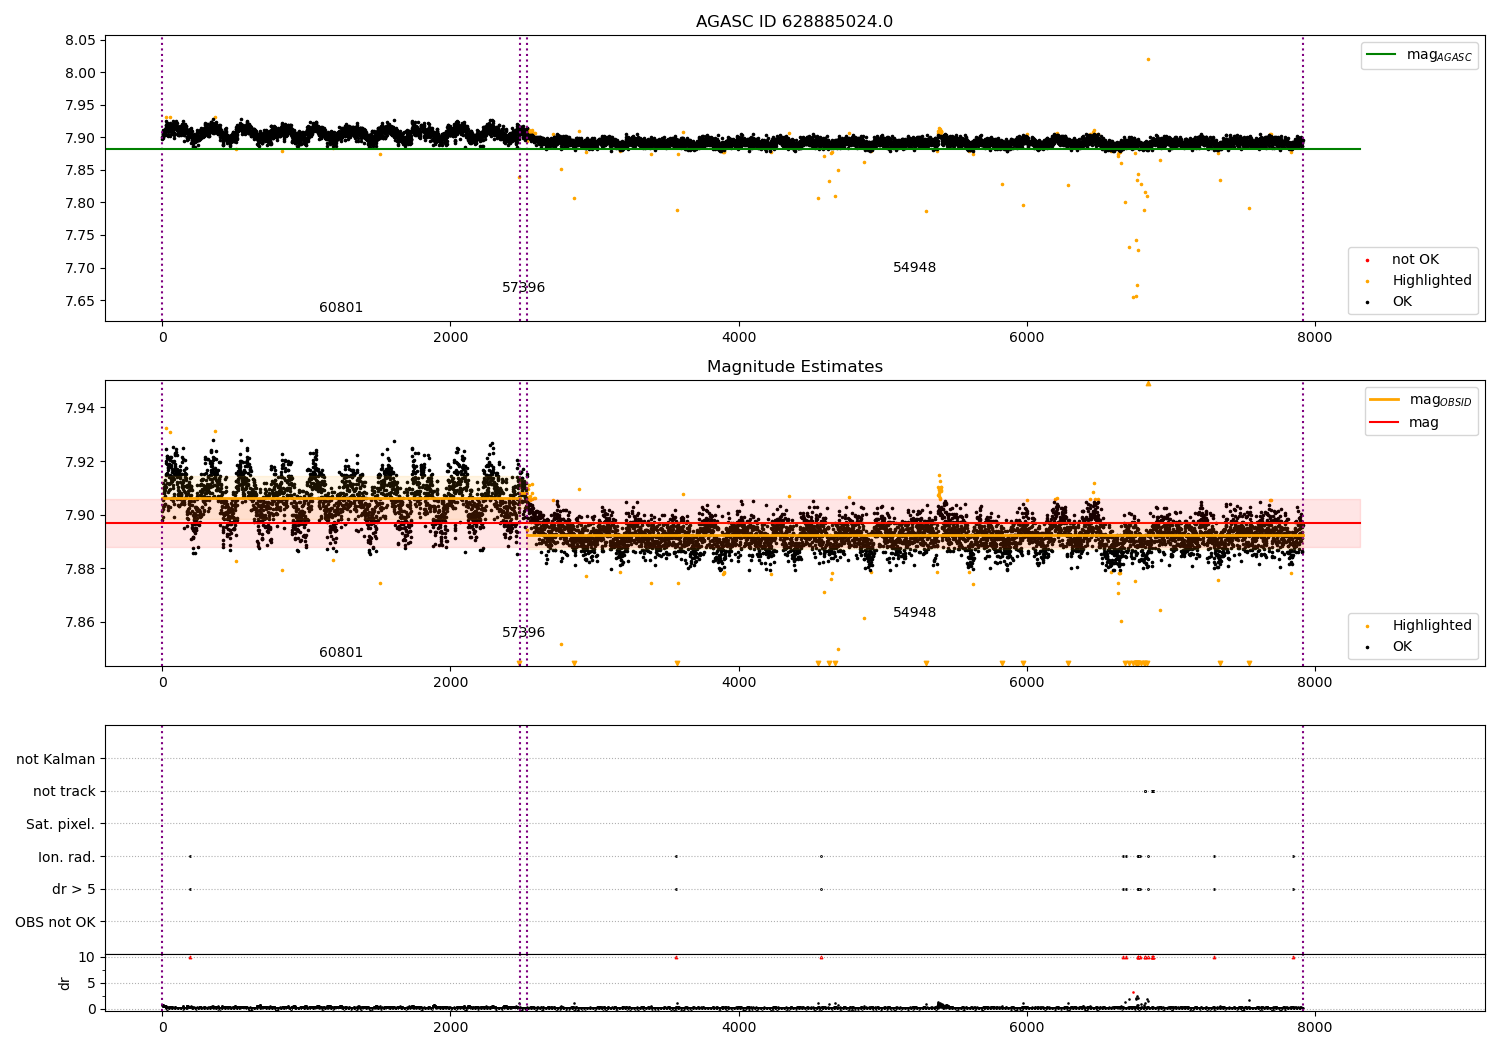The image size is (1500, 1050).
Task: Click obsid label 57396 in Magnitude Estimates plot
Action: pyautogui.click(x=523, y=633)
